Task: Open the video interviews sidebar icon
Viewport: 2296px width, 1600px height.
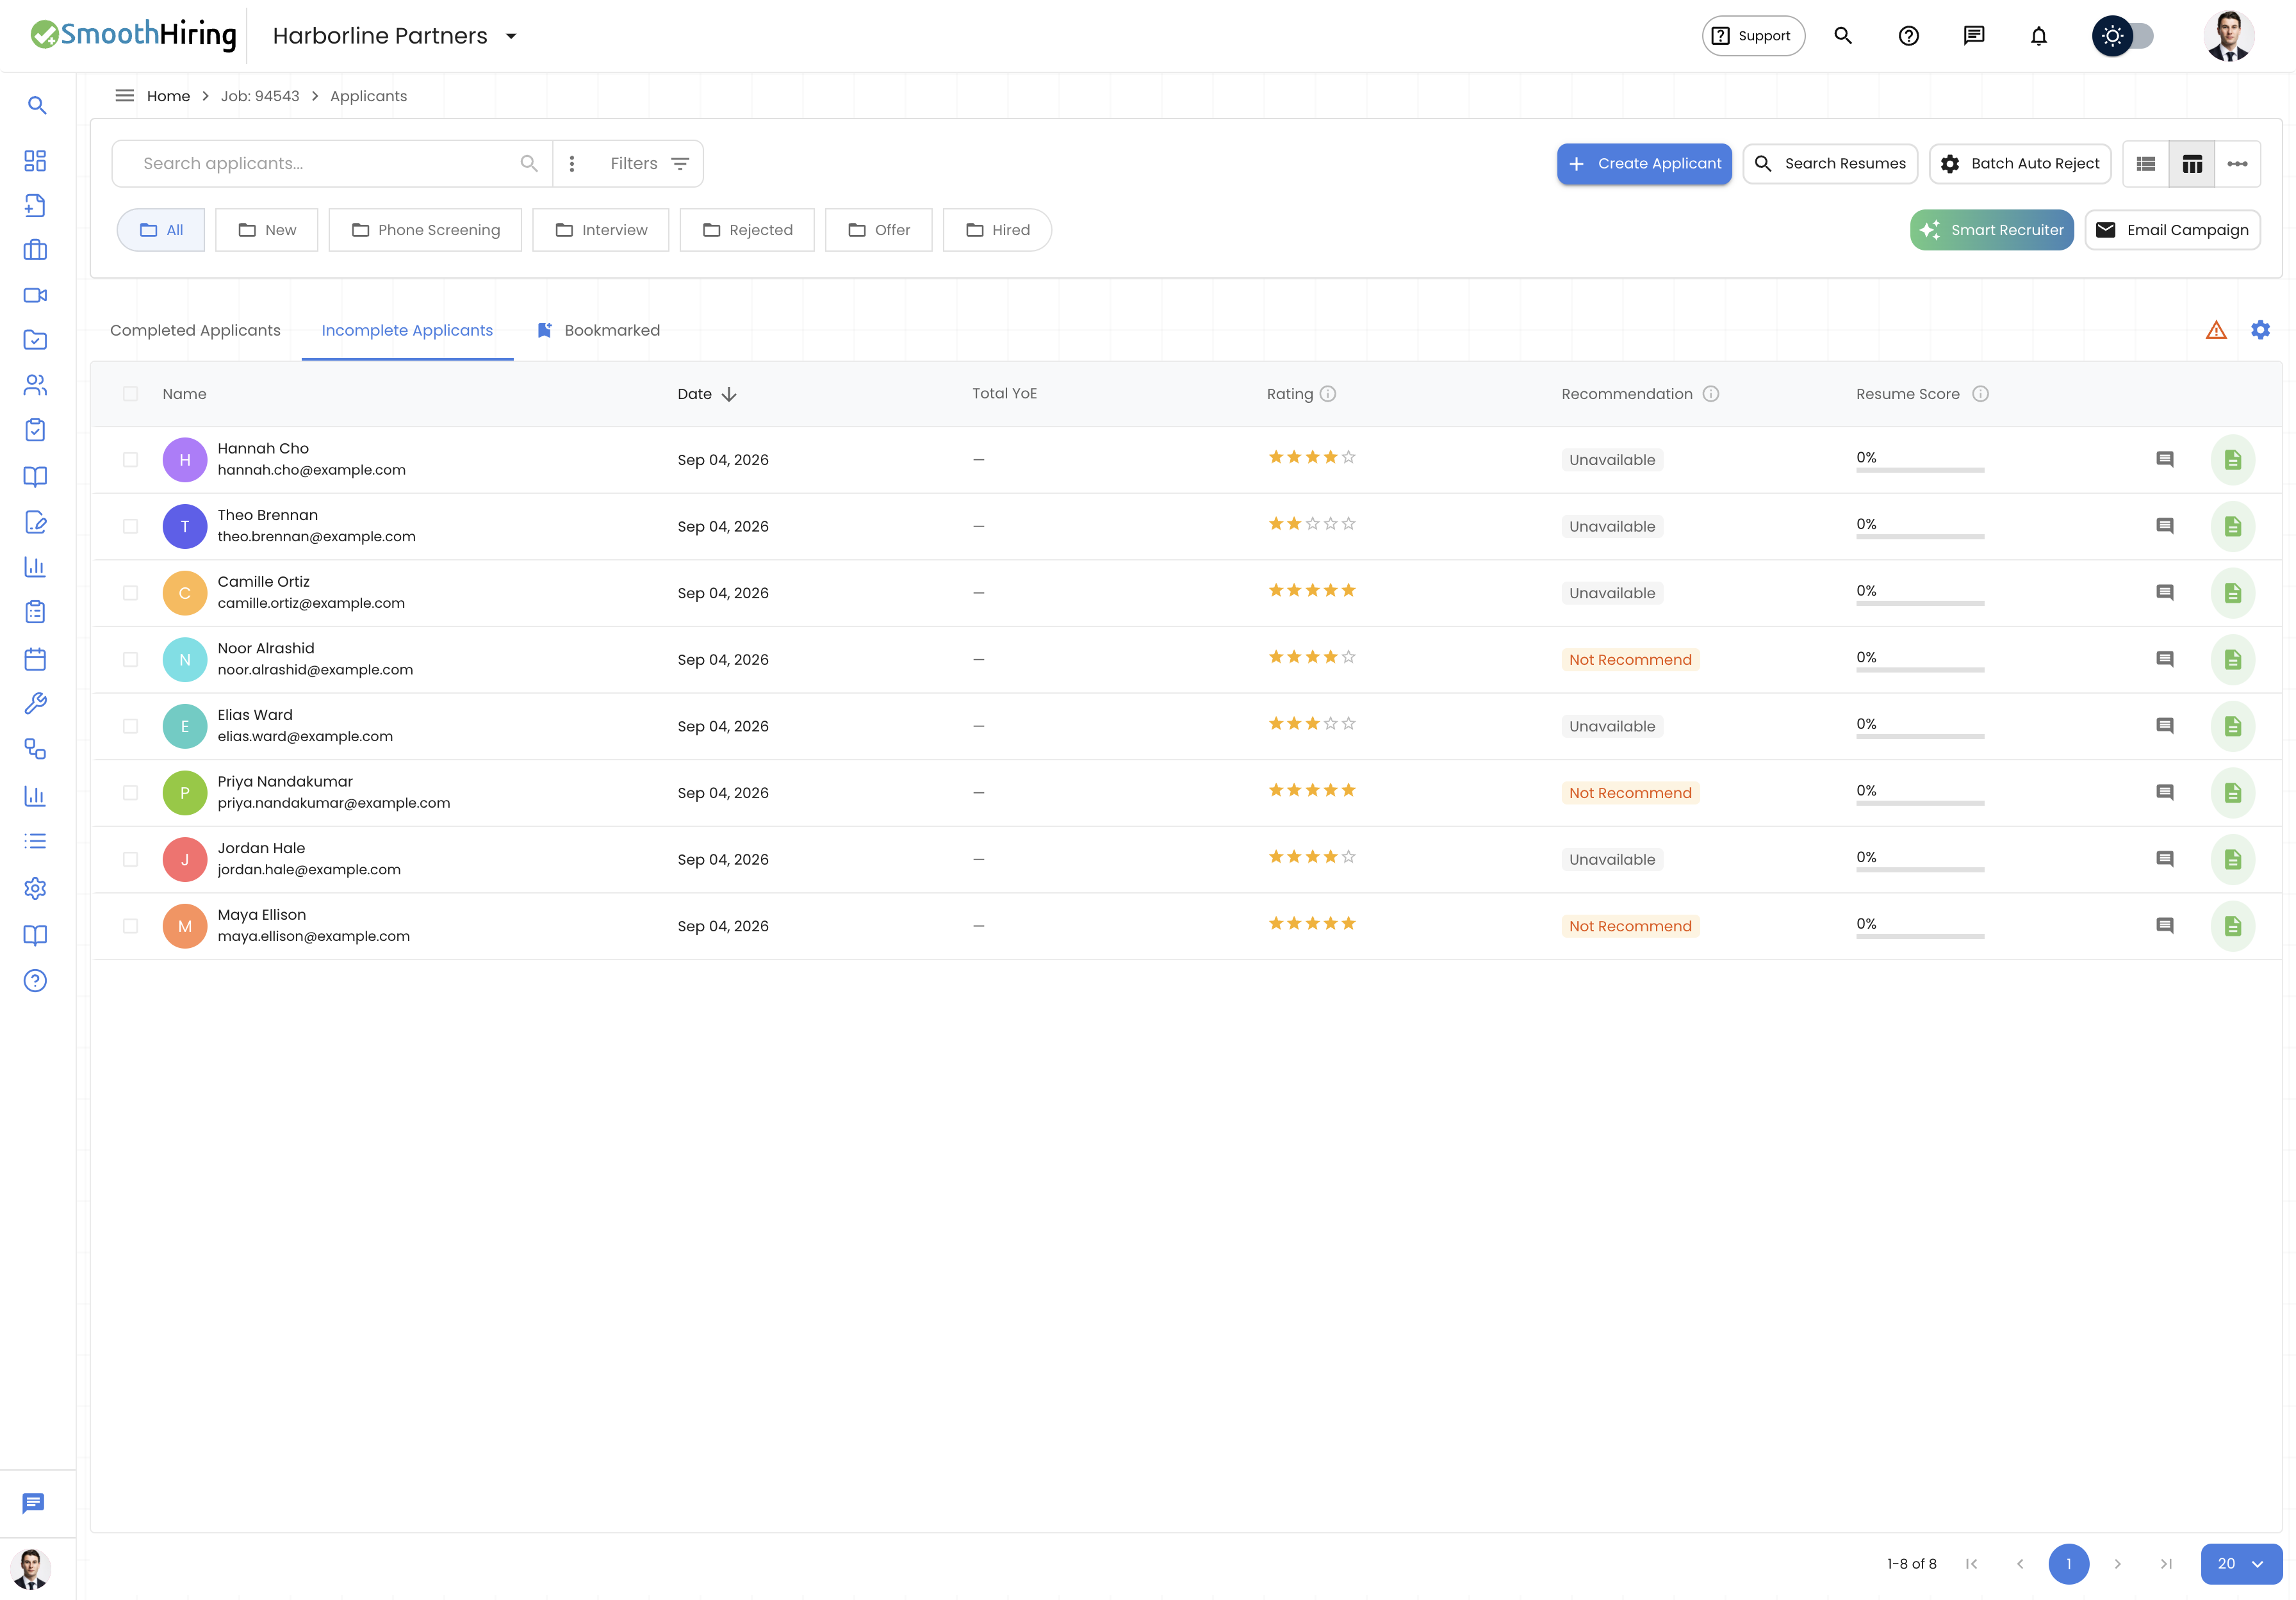Action: click(35, 295)
